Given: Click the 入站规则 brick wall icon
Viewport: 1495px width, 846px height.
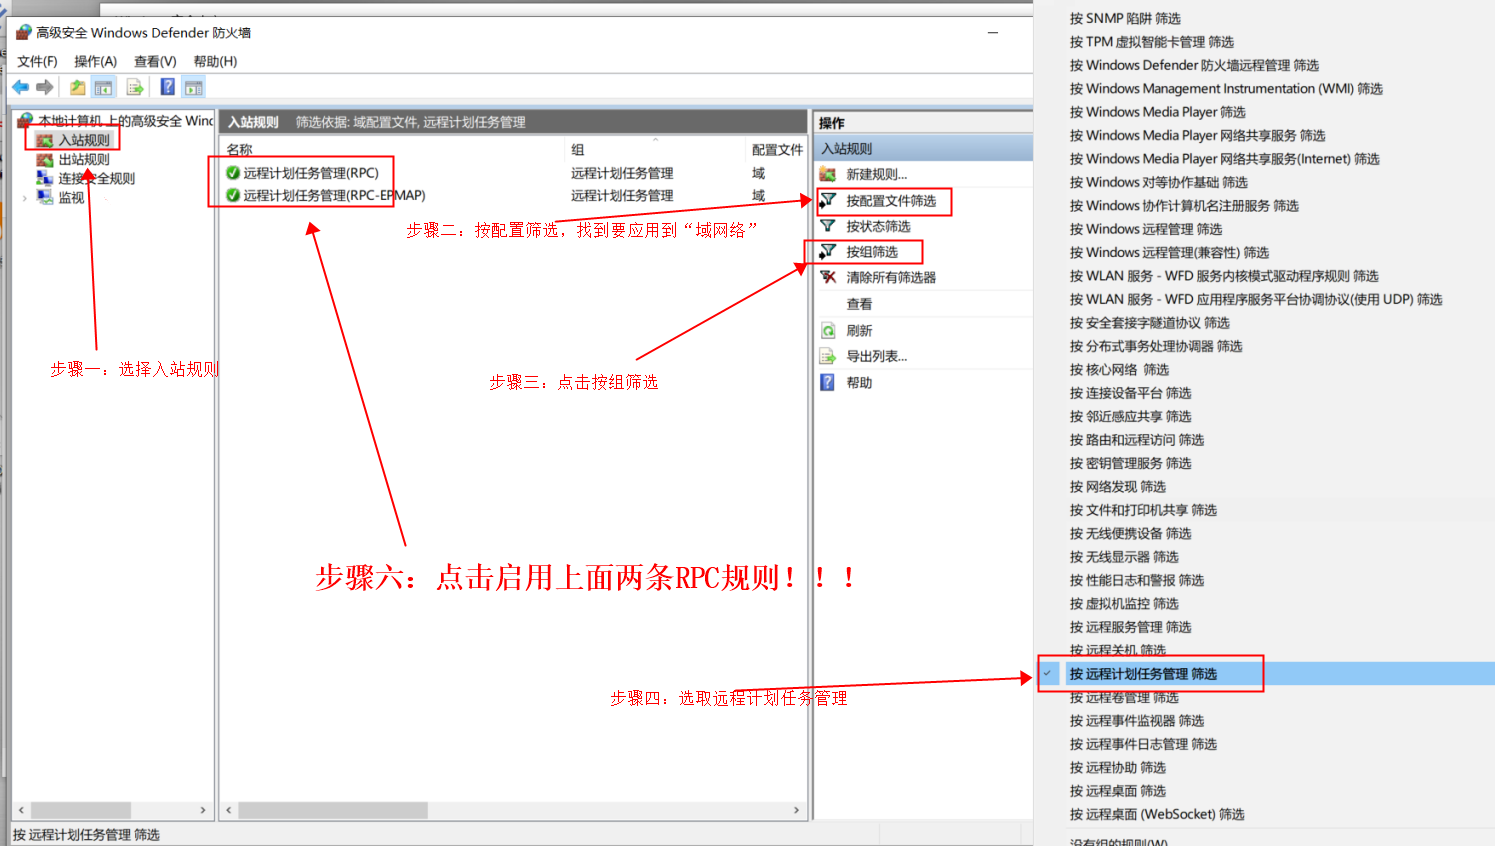Looking at the screenshot, I should (45, 140).
